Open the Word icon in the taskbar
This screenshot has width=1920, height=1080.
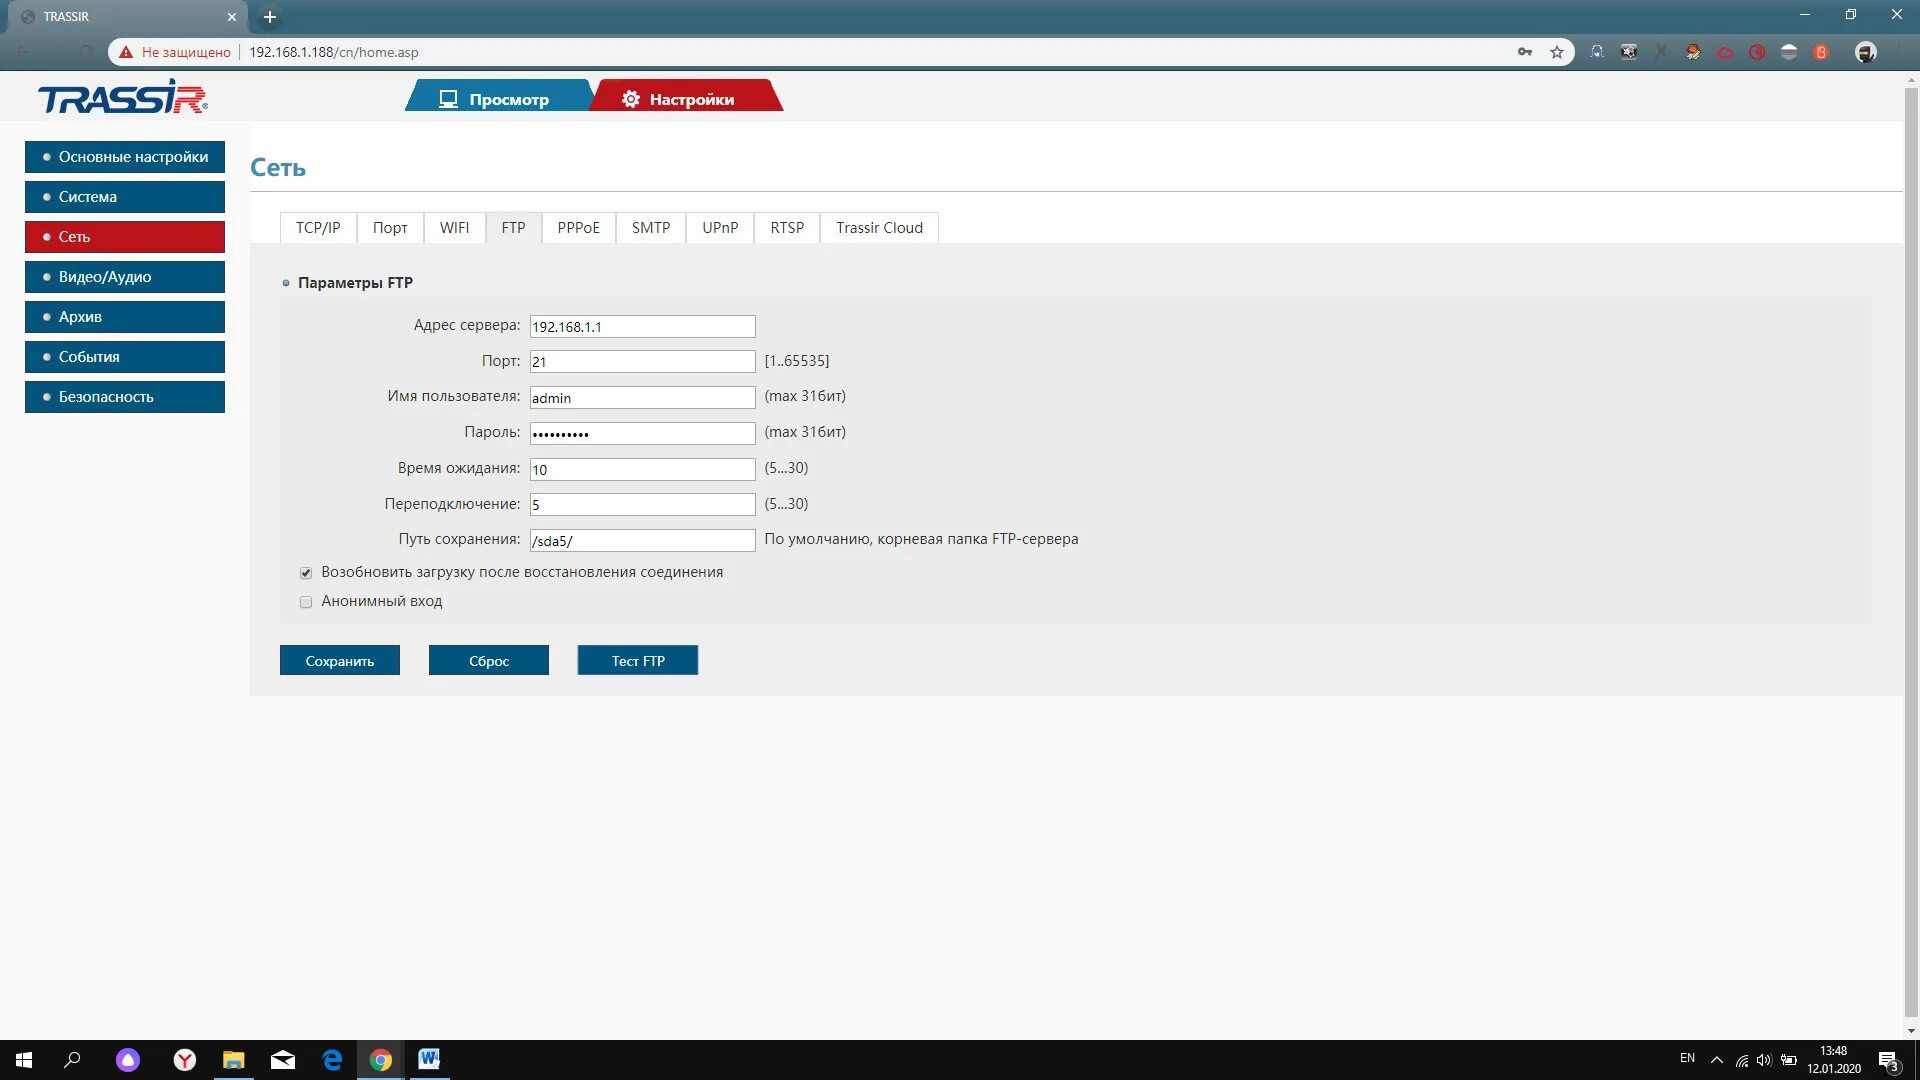pos(429,1059)
